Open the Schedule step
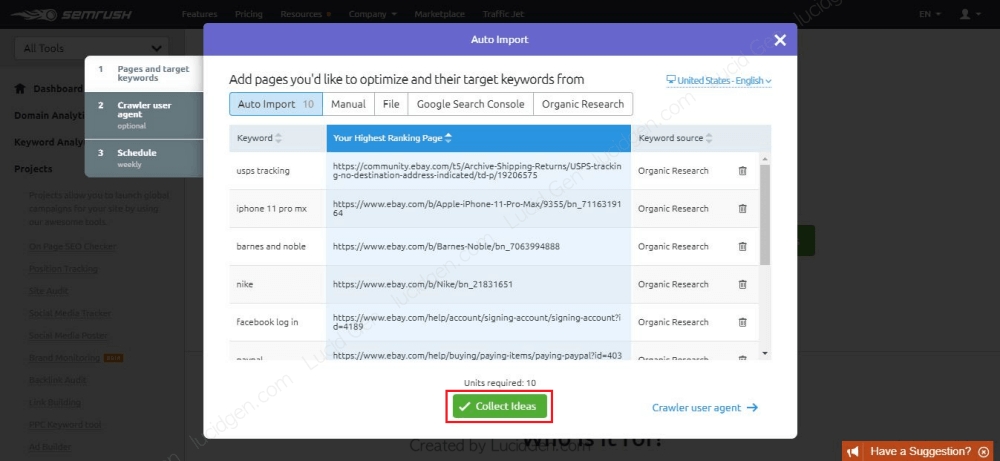 coord(137,157)
